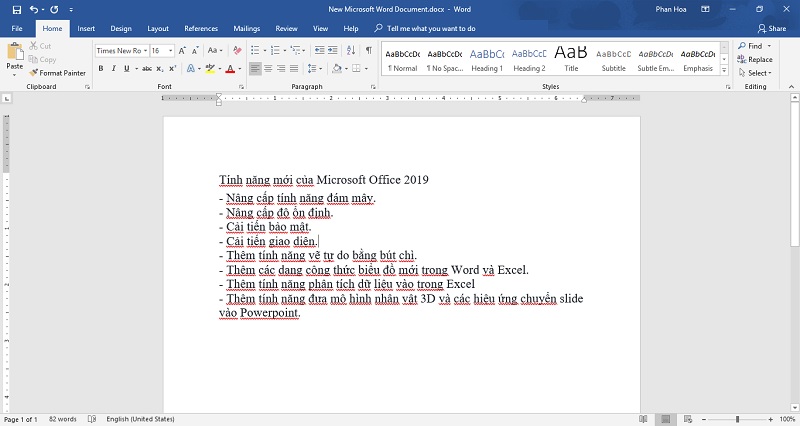Toggle Bold formatting
The width and height of the screenshot is (800, 426).
tap(100, 69)
